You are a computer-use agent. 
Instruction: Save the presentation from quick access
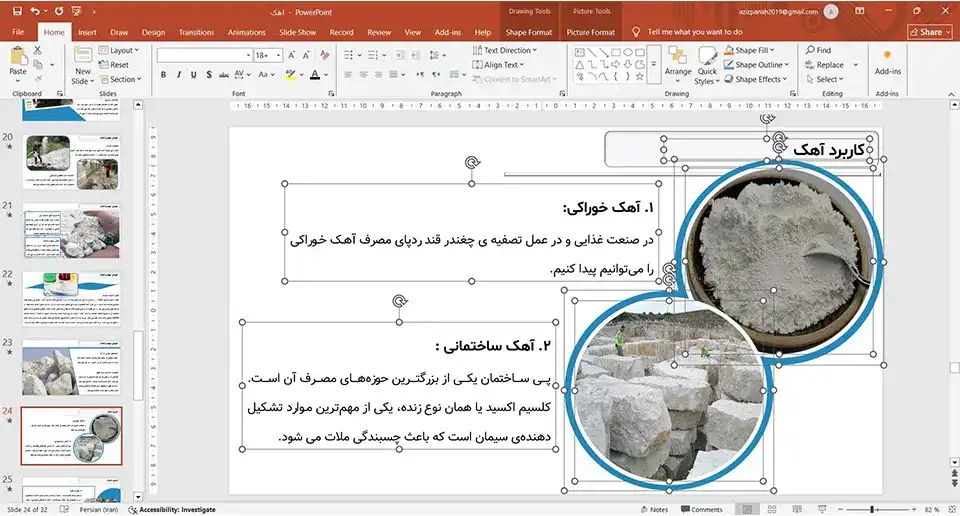(x=17, y=11)
